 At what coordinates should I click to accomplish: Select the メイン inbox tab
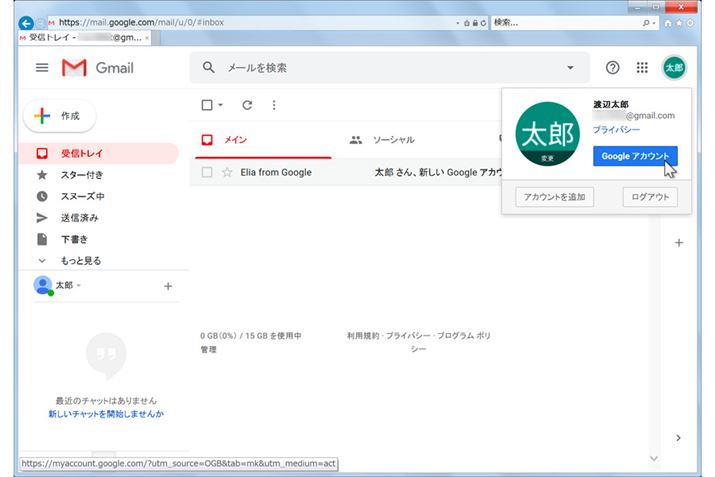pos(235,140)
